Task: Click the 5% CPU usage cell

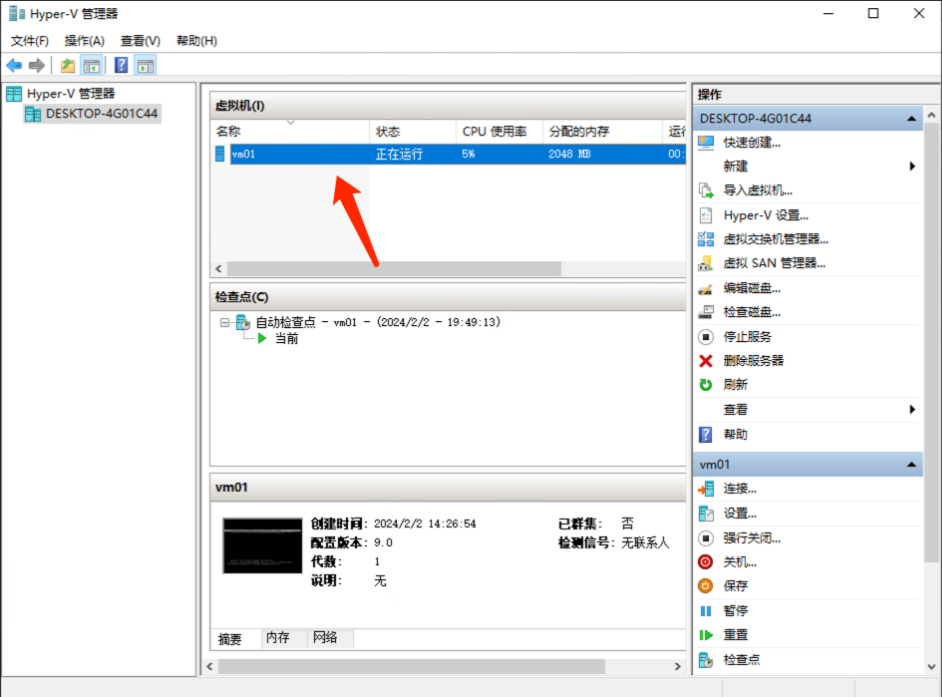Action: [x=469, y=154]
